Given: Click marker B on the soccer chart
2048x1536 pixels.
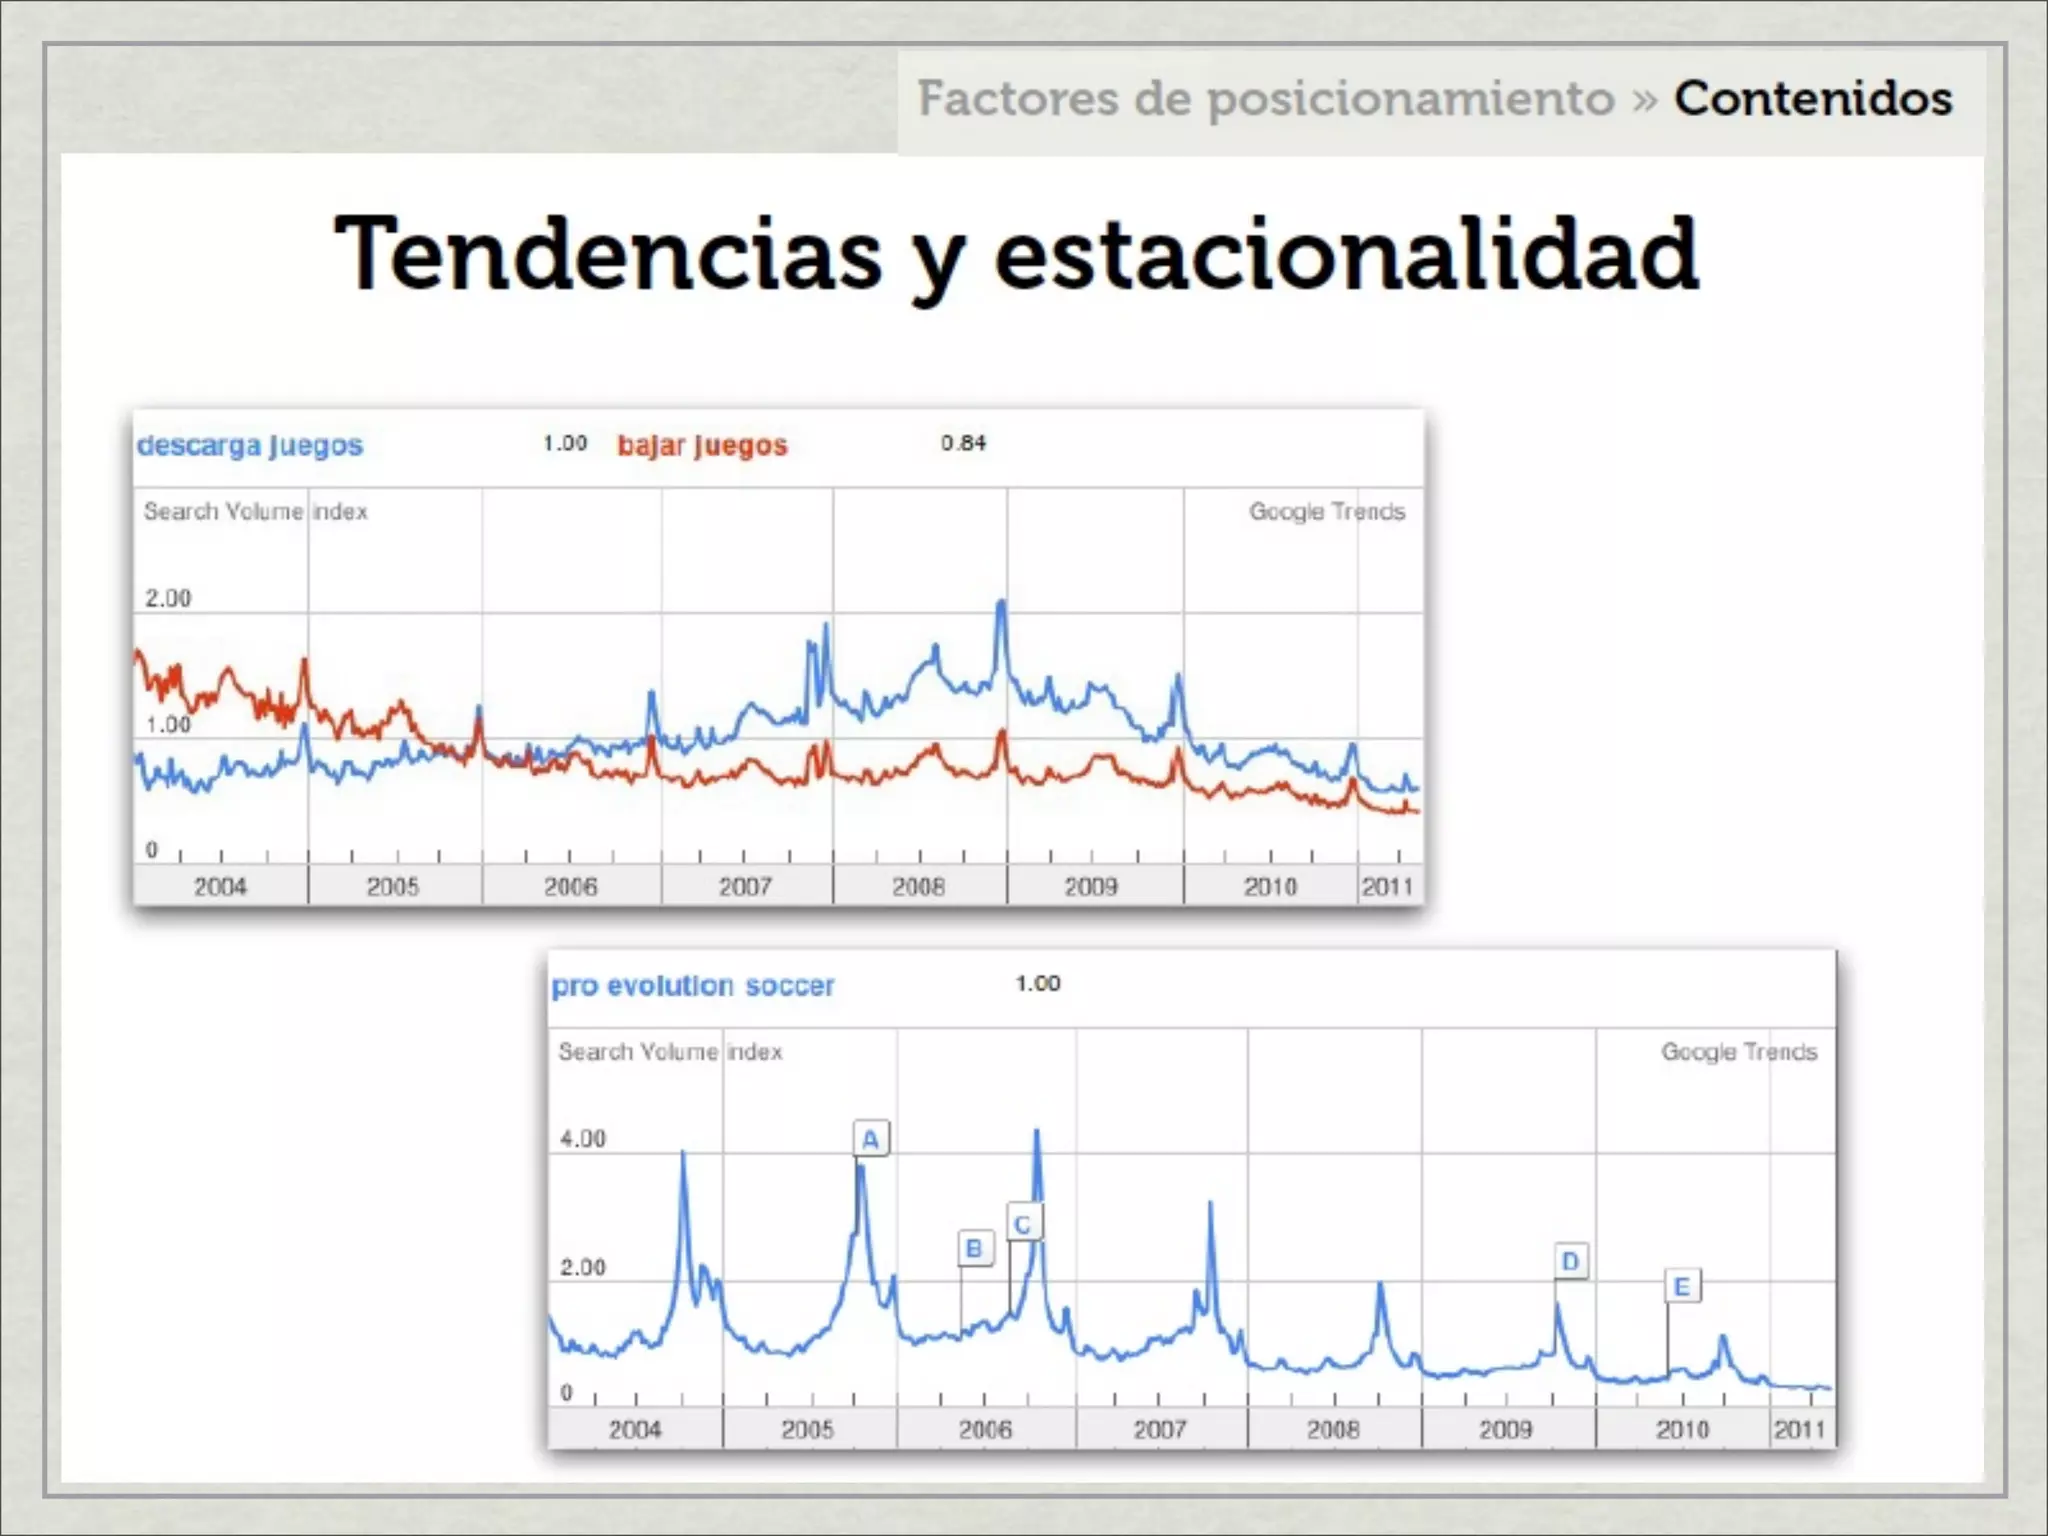Looking at the screenshot, I should 975,1248.
